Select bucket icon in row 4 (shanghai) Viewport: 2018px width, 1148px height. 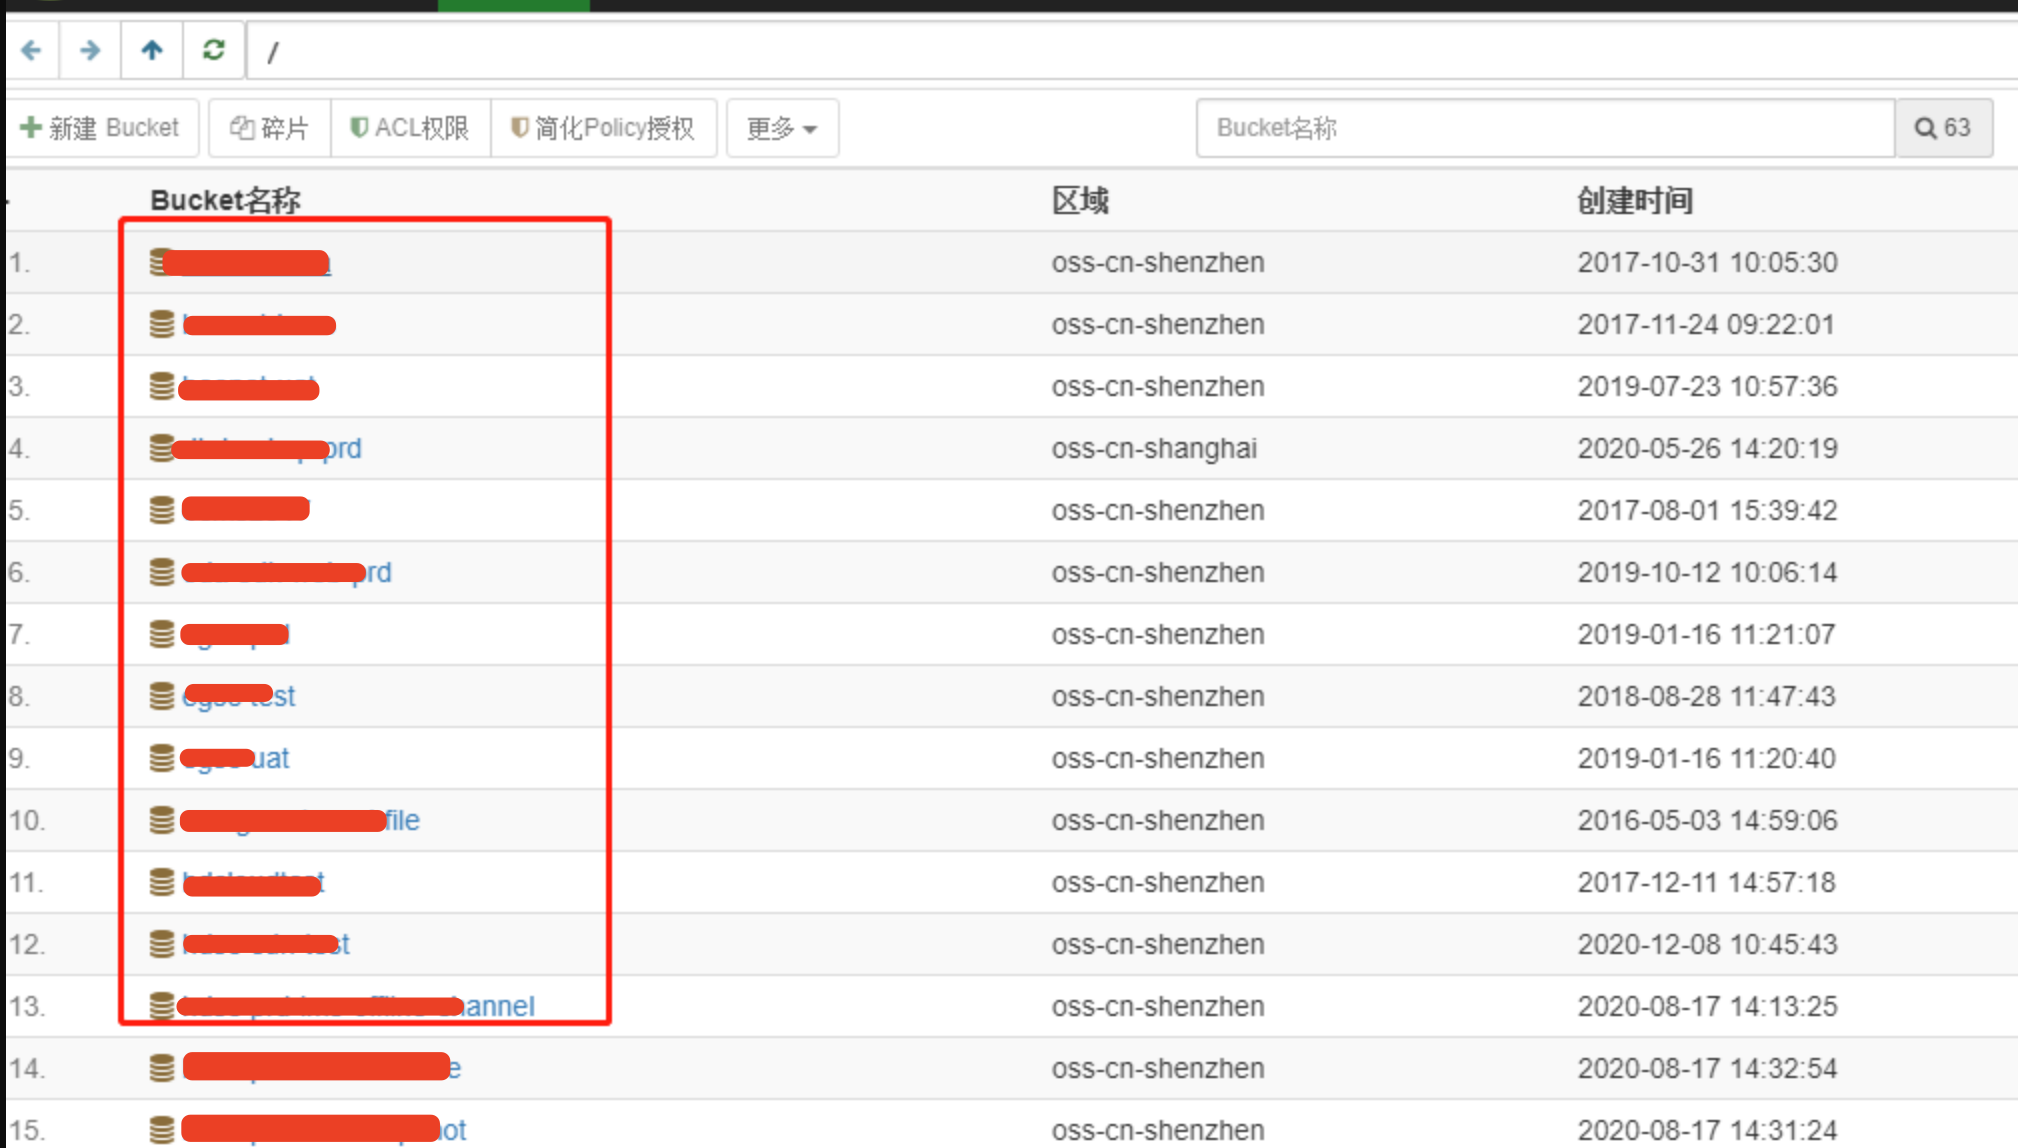tap(161, 448)
